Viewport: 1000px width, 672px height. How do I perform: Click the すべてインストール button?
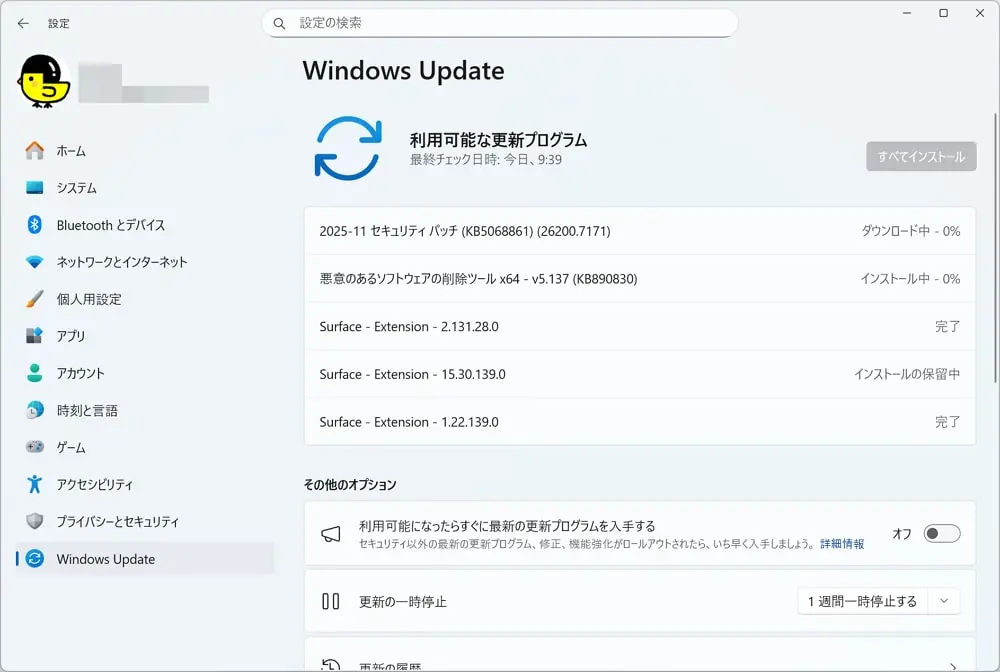[x=920, y=156]
